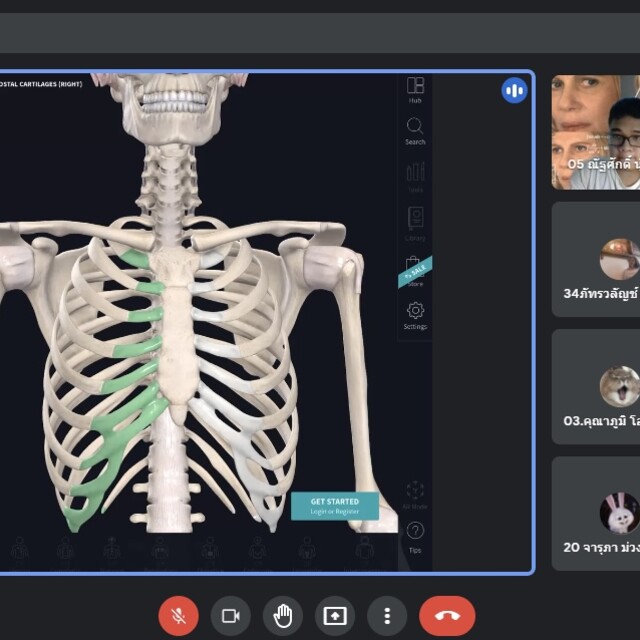Open Settings gear in anatomy sidebar
Screen dimensions: 640x640
click(415, 315)
